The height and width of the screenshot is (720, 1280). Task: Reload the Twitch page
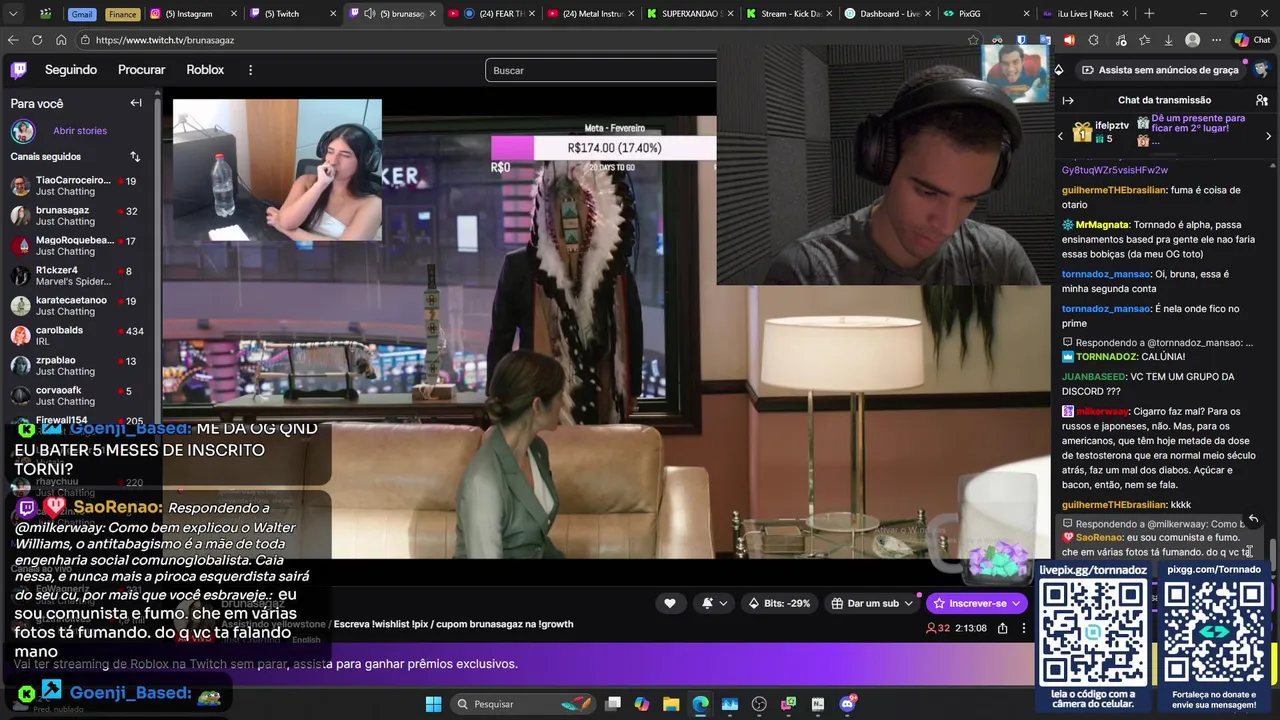click(37, 40)
